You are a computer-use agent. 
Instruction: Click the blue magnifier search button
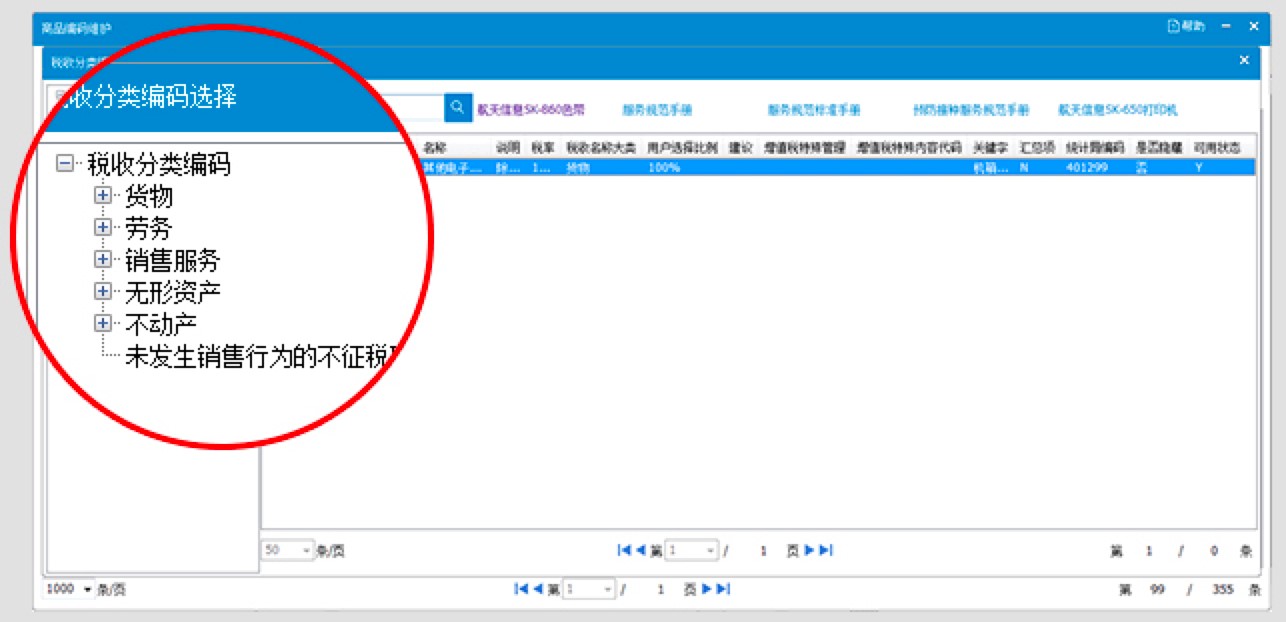(457, 107)
